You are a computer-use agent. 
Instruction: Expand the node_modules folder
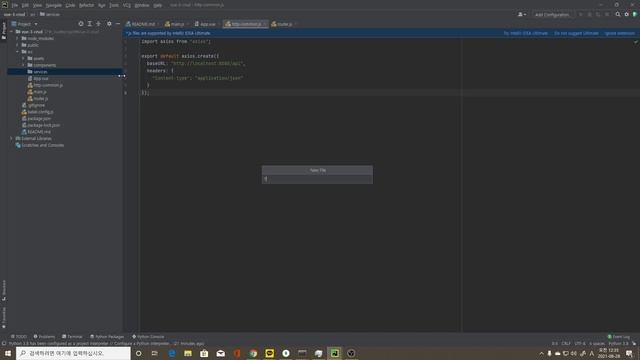(x=17, y=38)
